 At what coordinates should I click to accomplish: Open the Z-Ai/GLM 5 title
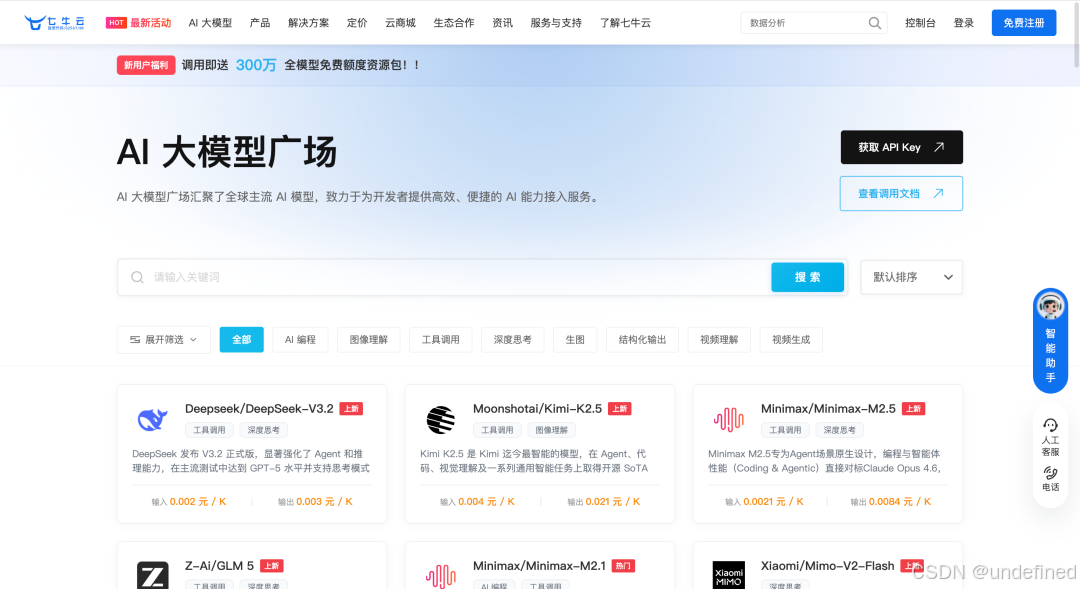coord(219,566)
